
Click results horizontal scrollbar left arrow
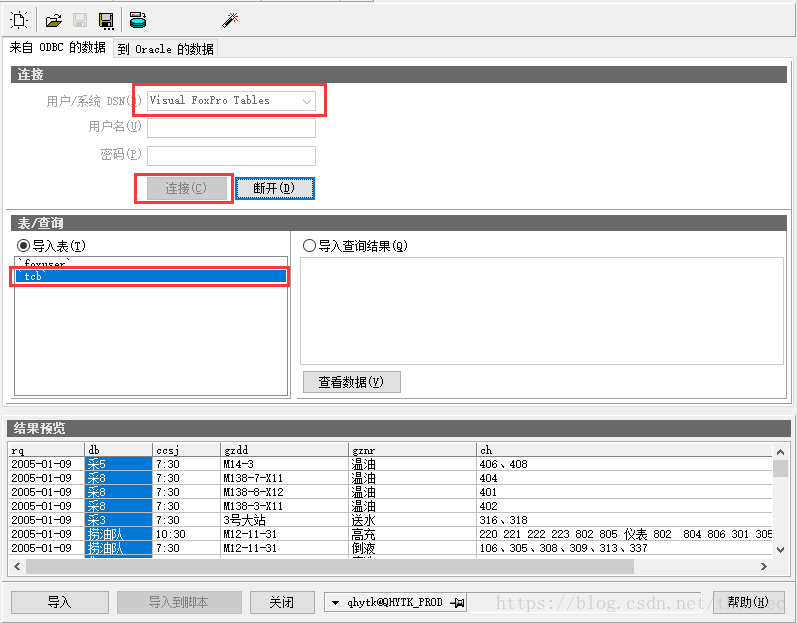coord(17,566)
